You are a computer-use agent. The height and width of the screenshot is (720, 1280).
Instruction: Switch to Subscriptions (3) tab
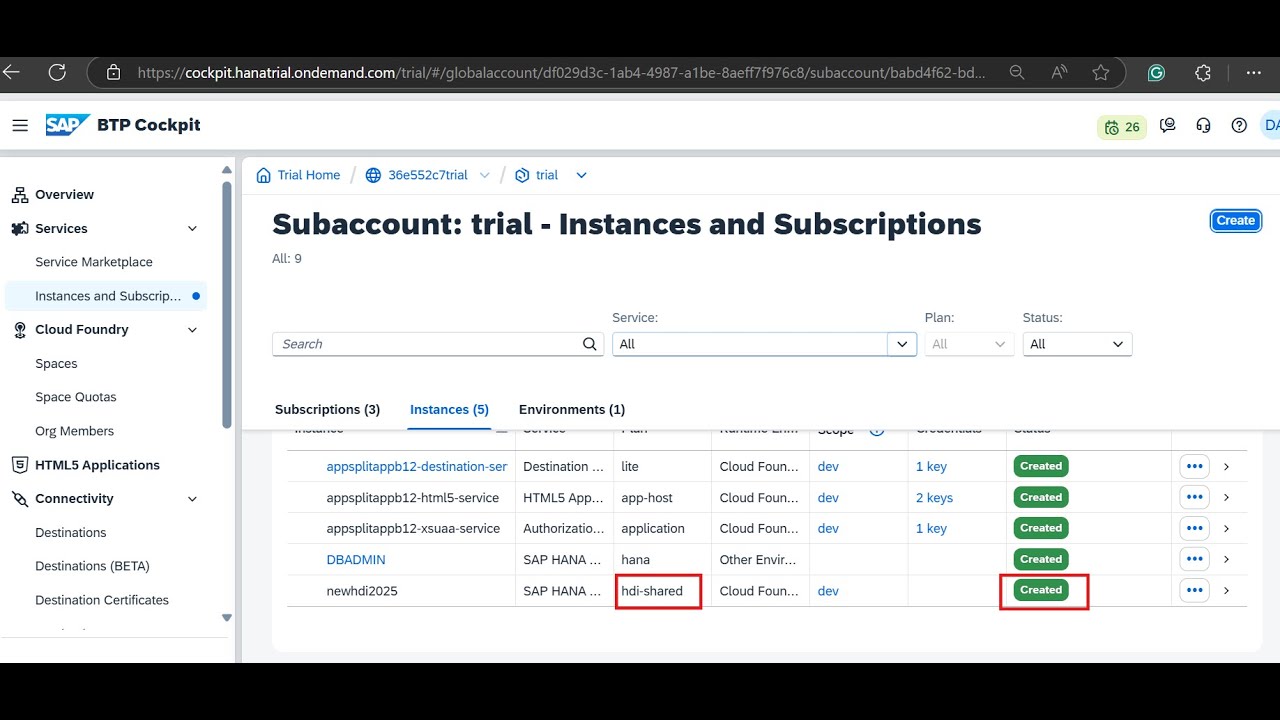pos(327,410)
